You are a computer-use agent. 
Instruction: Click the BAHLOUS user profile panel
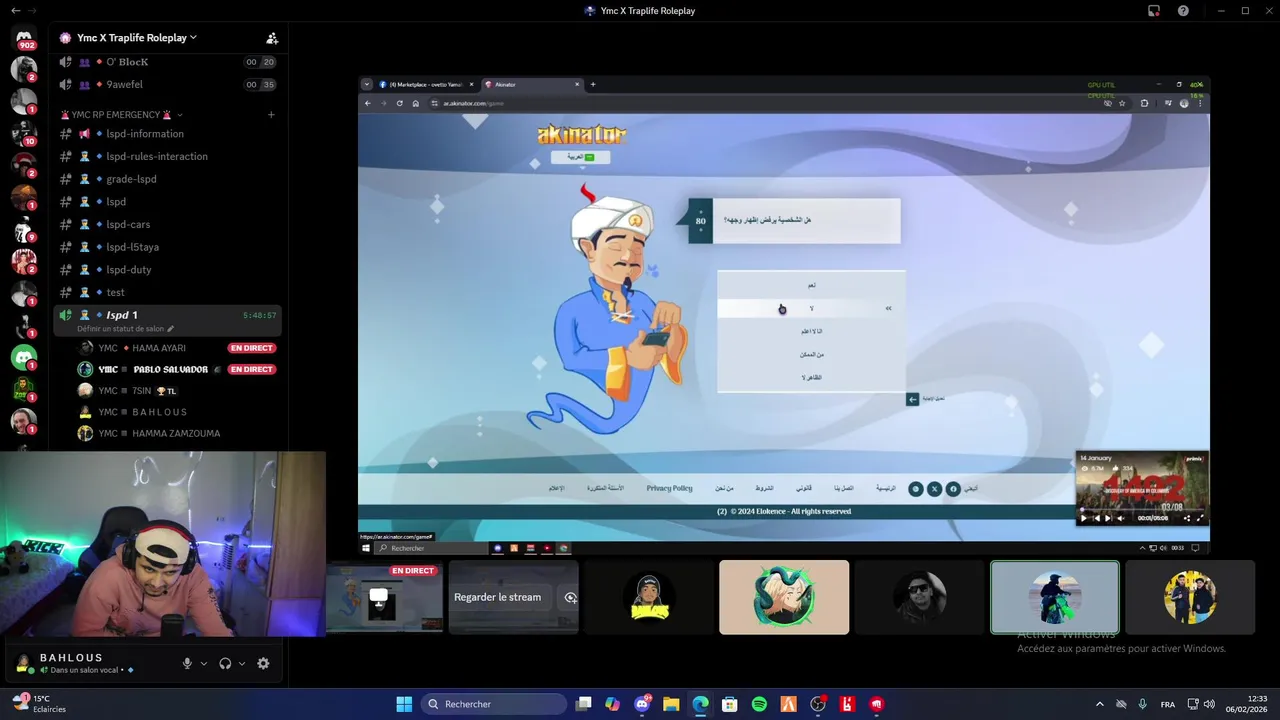pos(75,663)
